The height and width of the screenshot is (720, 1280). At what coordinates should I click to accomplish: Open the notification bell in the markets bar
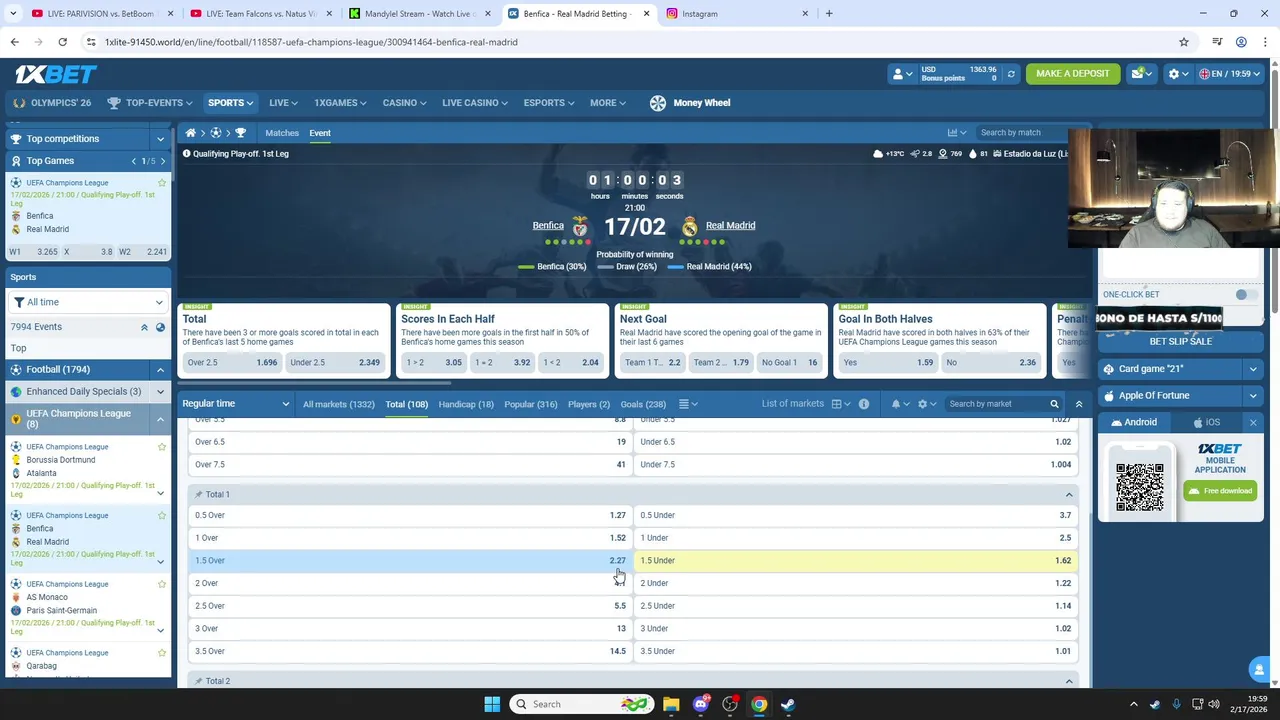[896, 404]
